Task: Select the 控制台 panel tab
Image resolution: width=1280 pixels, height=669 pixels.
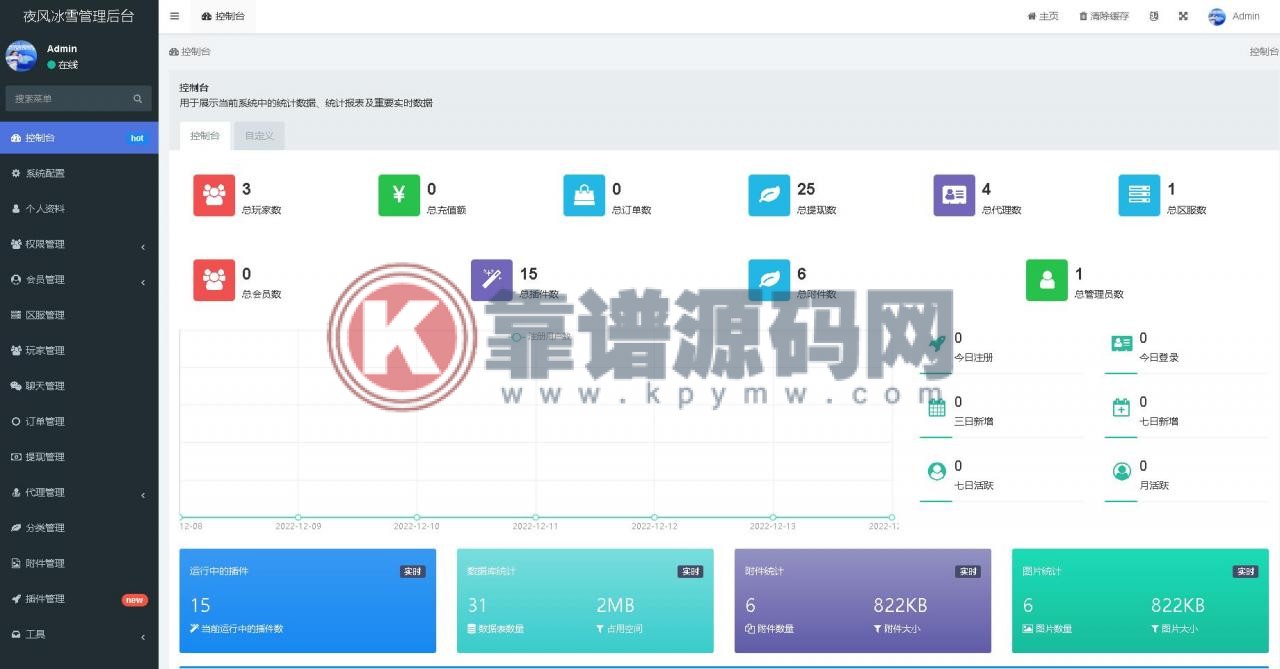Action: tap(205, 136)
